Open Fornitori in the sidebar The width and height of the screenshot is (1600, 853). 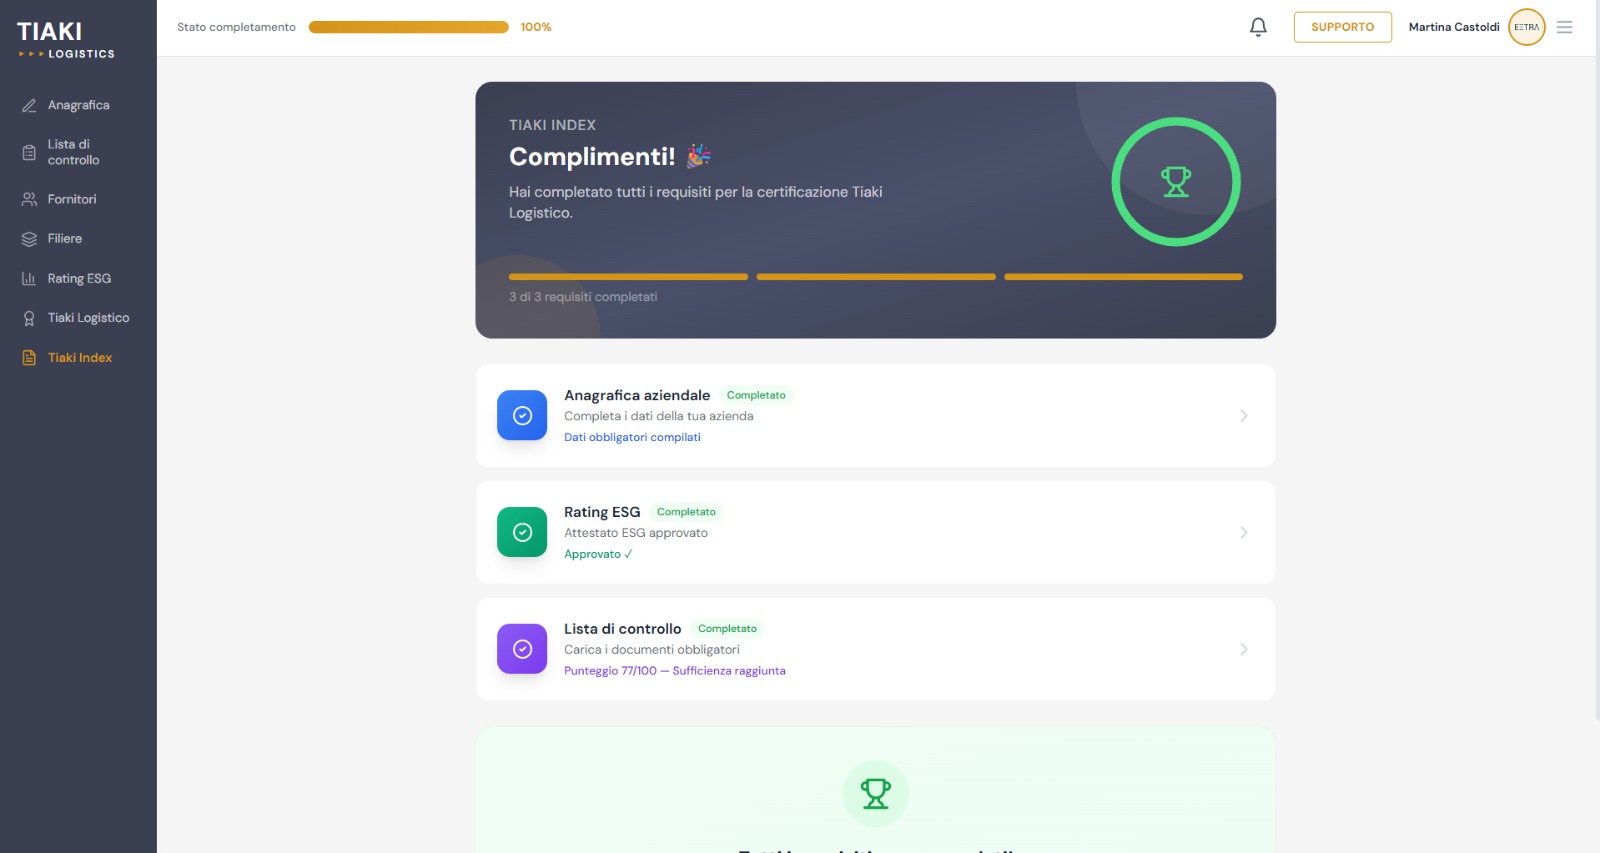click(x=78, y=199)
